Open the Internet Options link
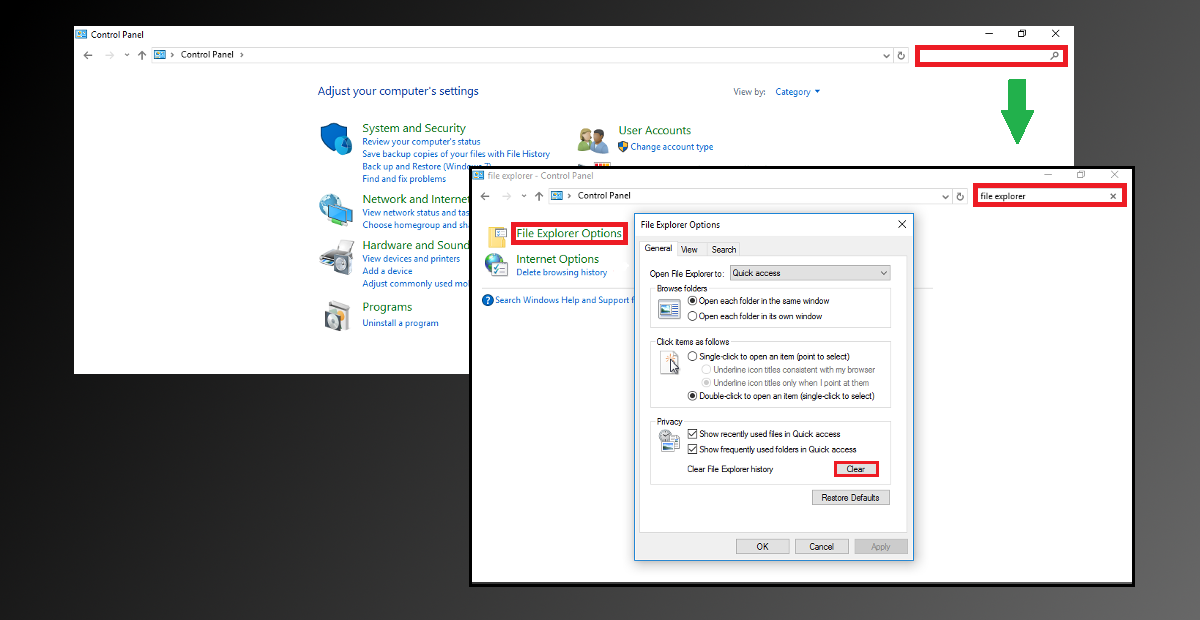1200x620 pixels. [x=558, y=260]
